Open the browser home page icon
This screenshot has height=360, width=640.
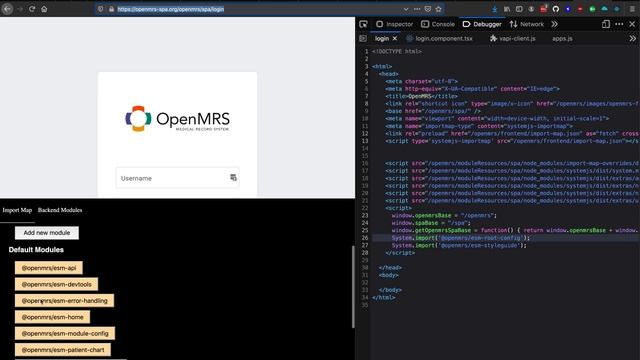point(44,9)
